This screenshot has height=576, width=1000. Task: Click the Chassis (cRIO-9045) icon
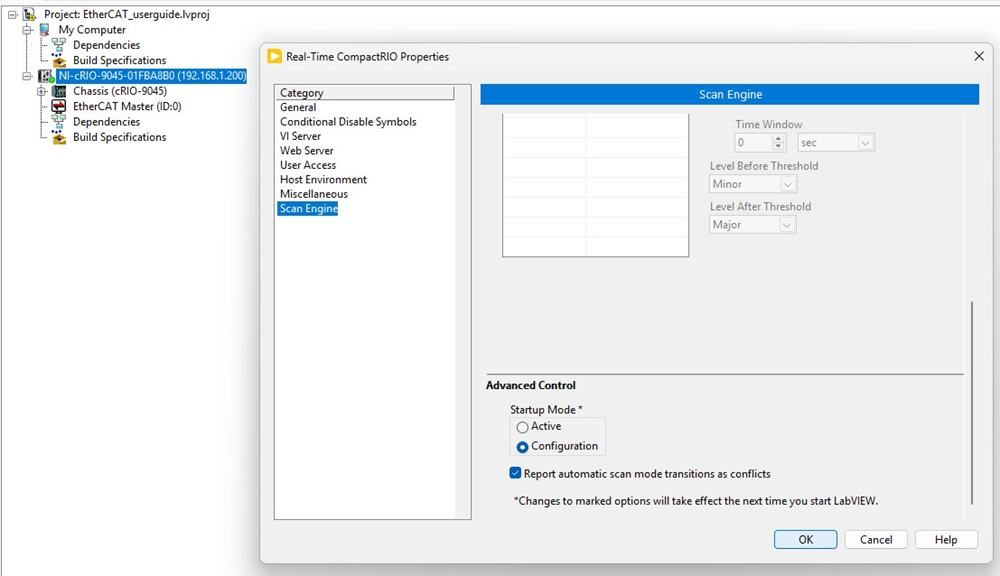point(59,91)
